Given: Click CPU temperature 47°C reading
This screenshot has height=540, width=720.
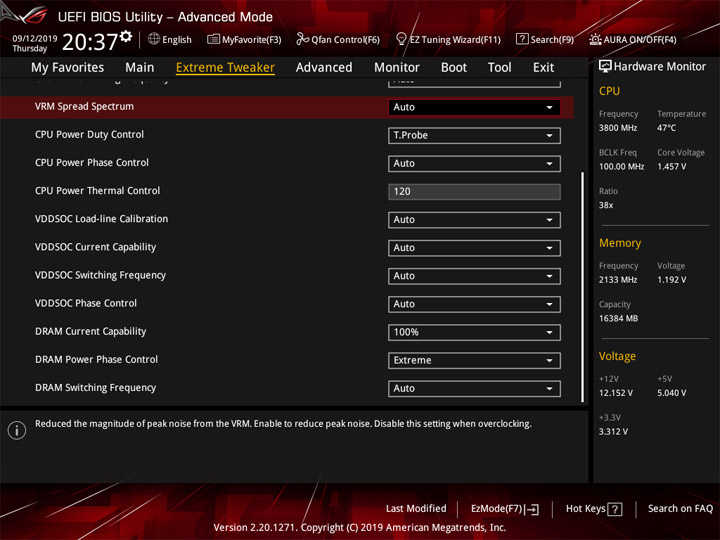Looking at the screenshot, I should (x=666, y=128).
